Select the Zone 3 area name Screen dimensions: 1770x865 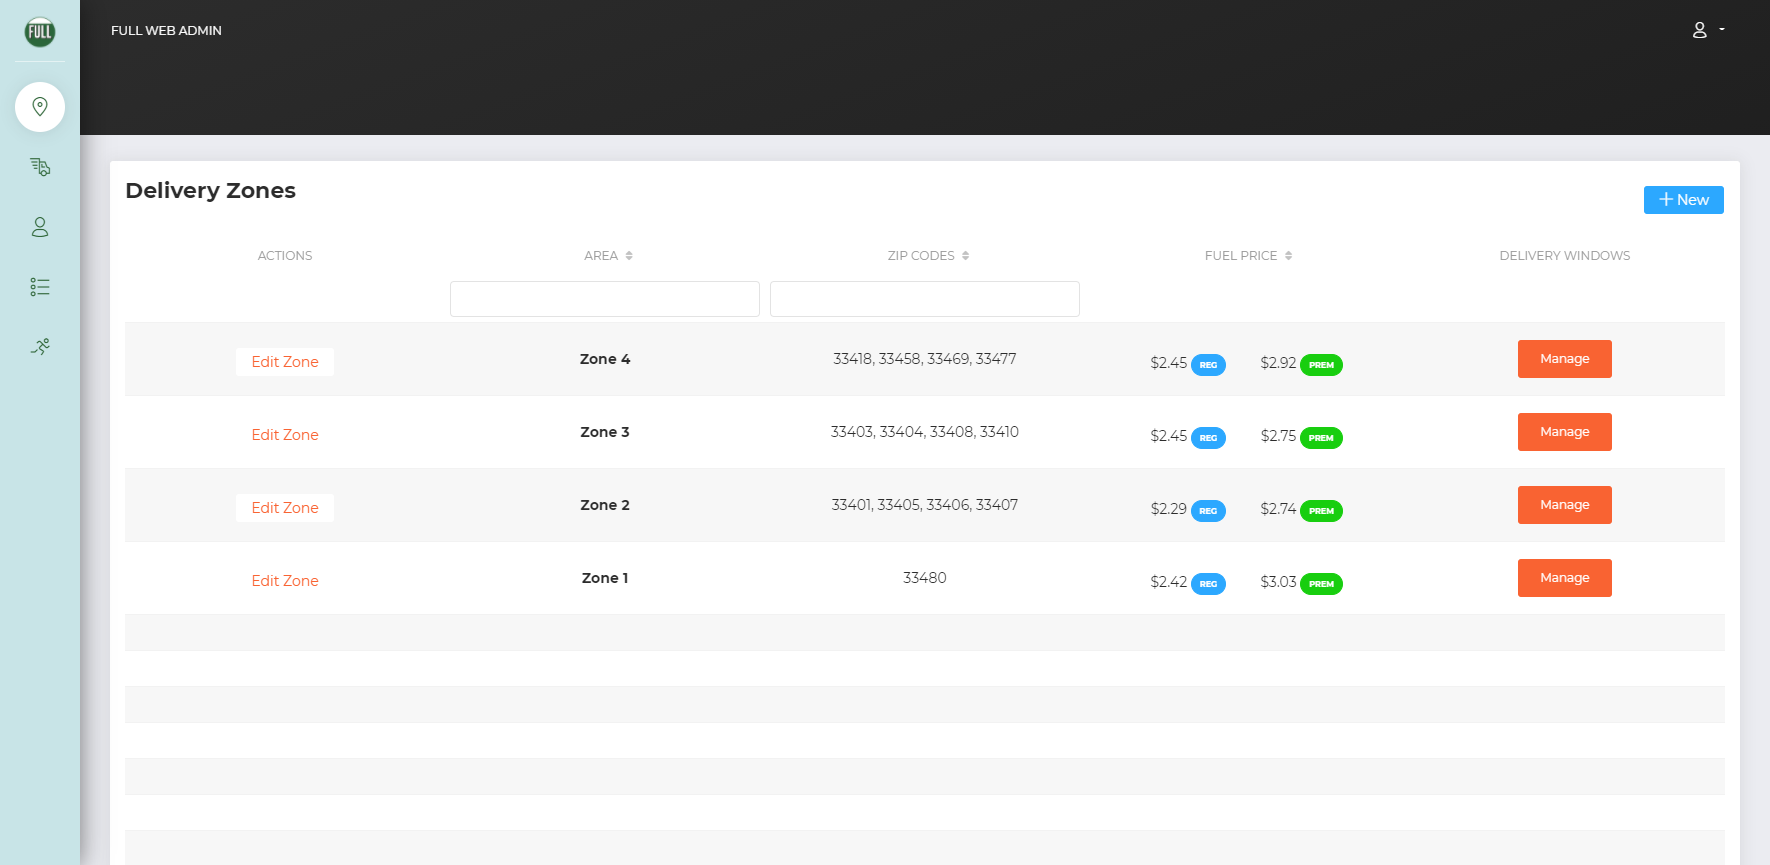tap(605, 432)
